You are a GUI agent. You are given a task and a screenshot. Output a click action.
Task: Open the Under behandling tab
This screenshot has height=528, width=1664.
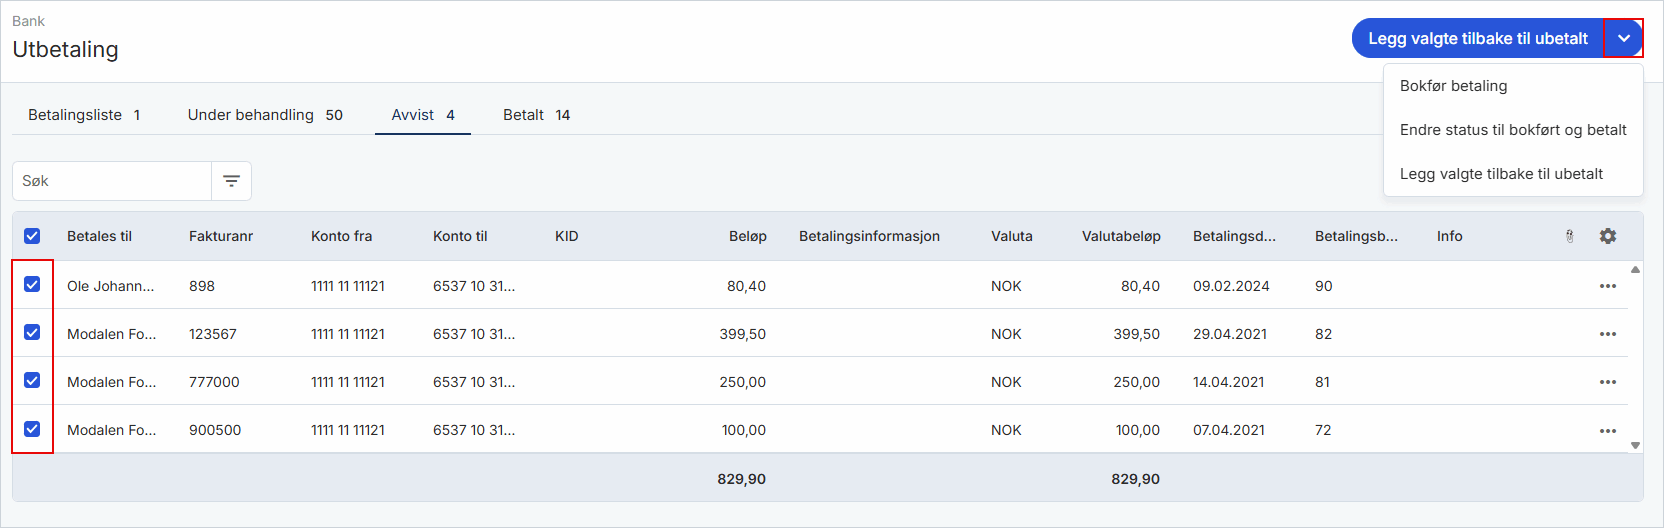[265, 115]
